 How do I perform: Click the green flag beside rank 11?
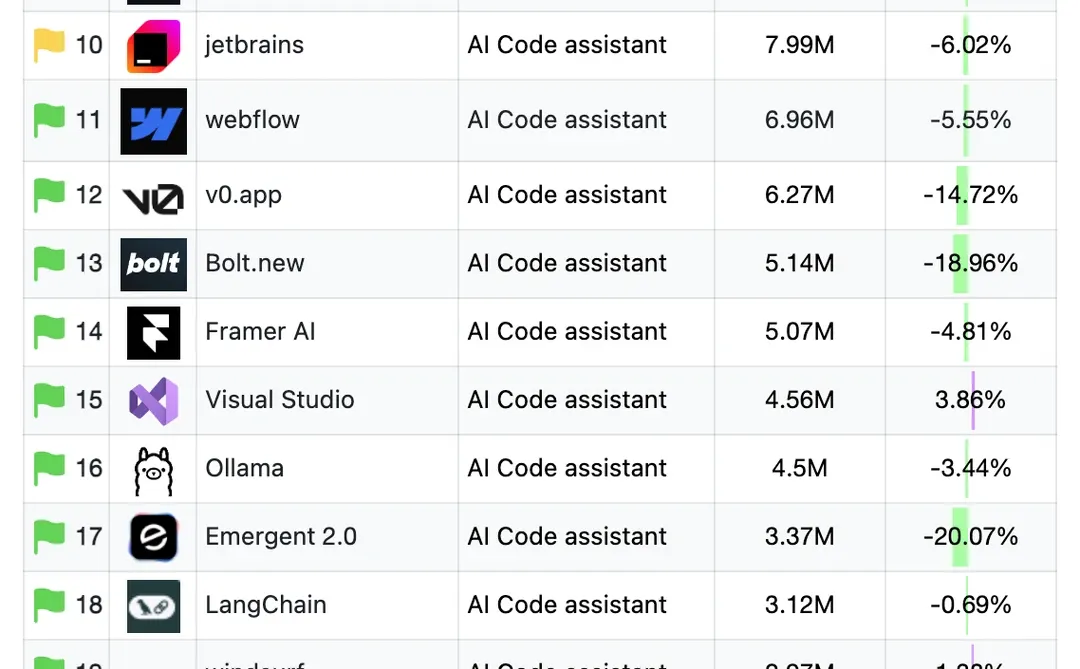(x=49, y=119)
